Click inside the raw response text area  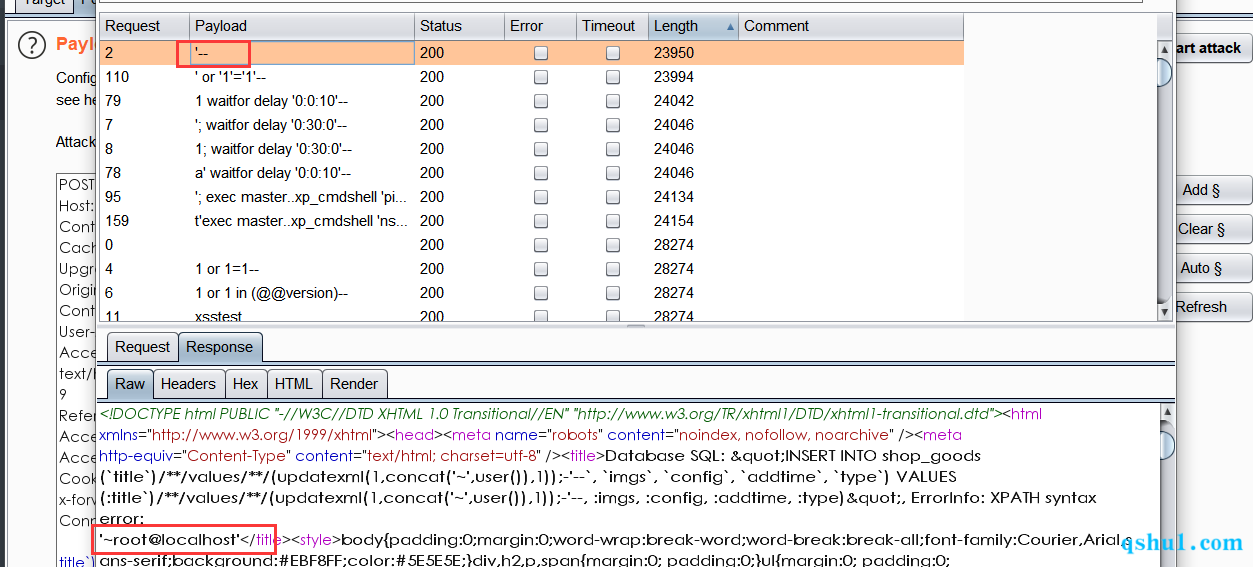627,486
